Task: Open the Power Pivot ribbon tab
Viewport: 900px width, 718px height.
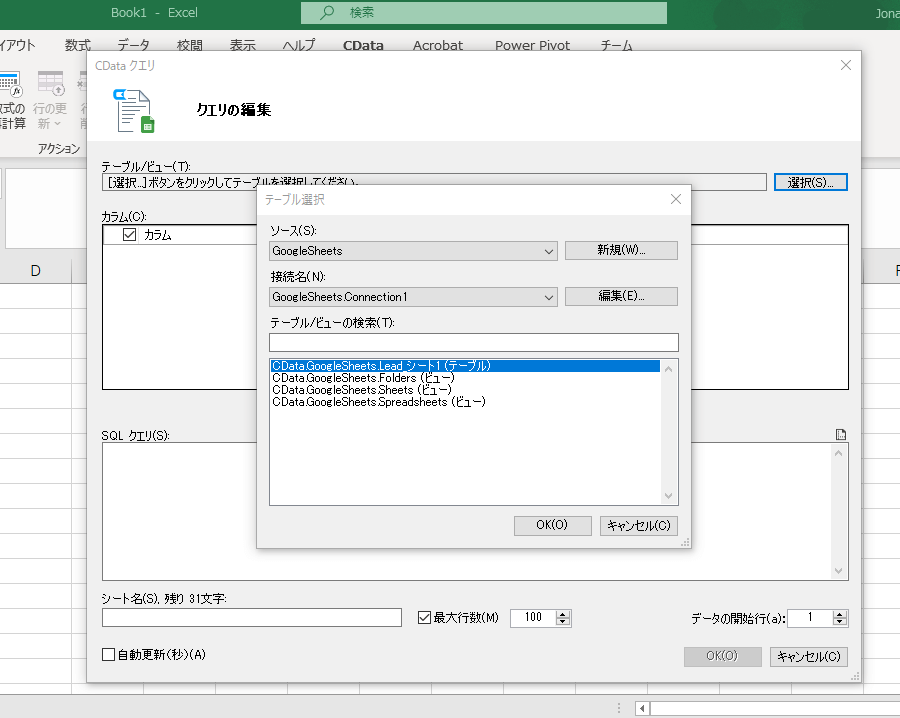Action: (x=532, y=45)
